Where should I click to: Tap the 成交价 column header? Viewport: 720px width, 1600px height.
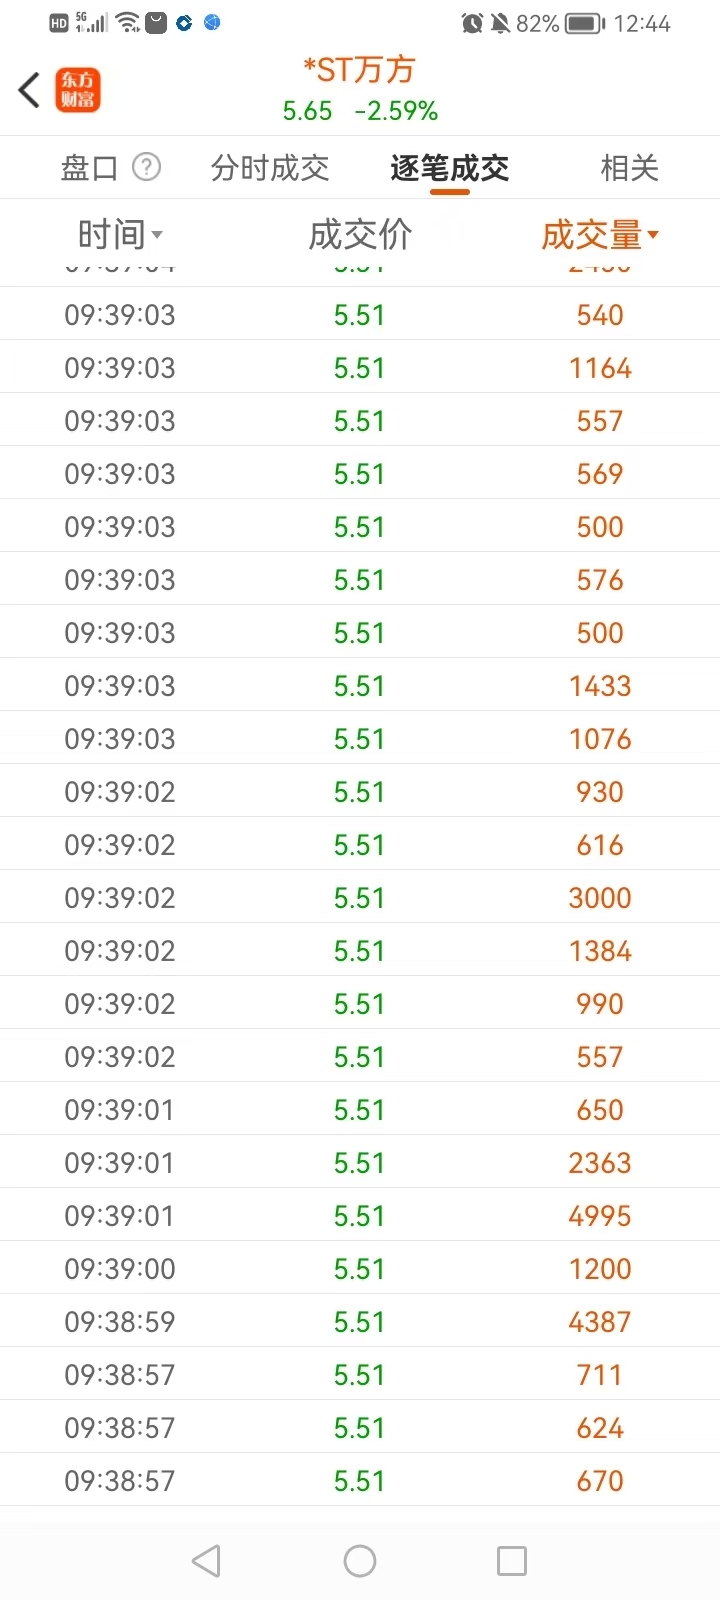click(x=360, y=235)
